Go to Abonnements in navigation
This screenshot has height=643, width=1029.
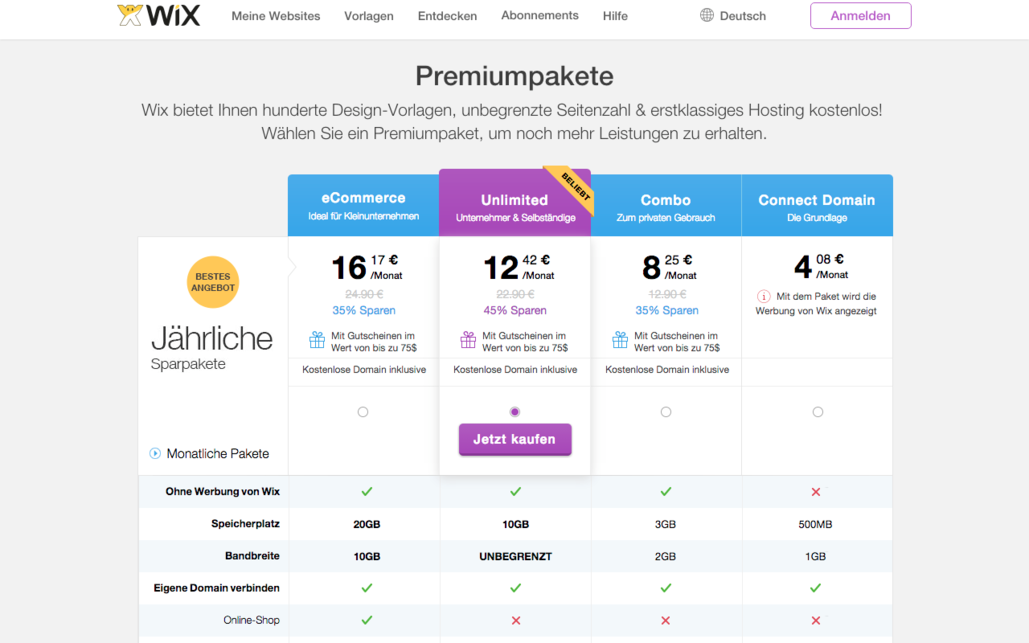point(540,15)
